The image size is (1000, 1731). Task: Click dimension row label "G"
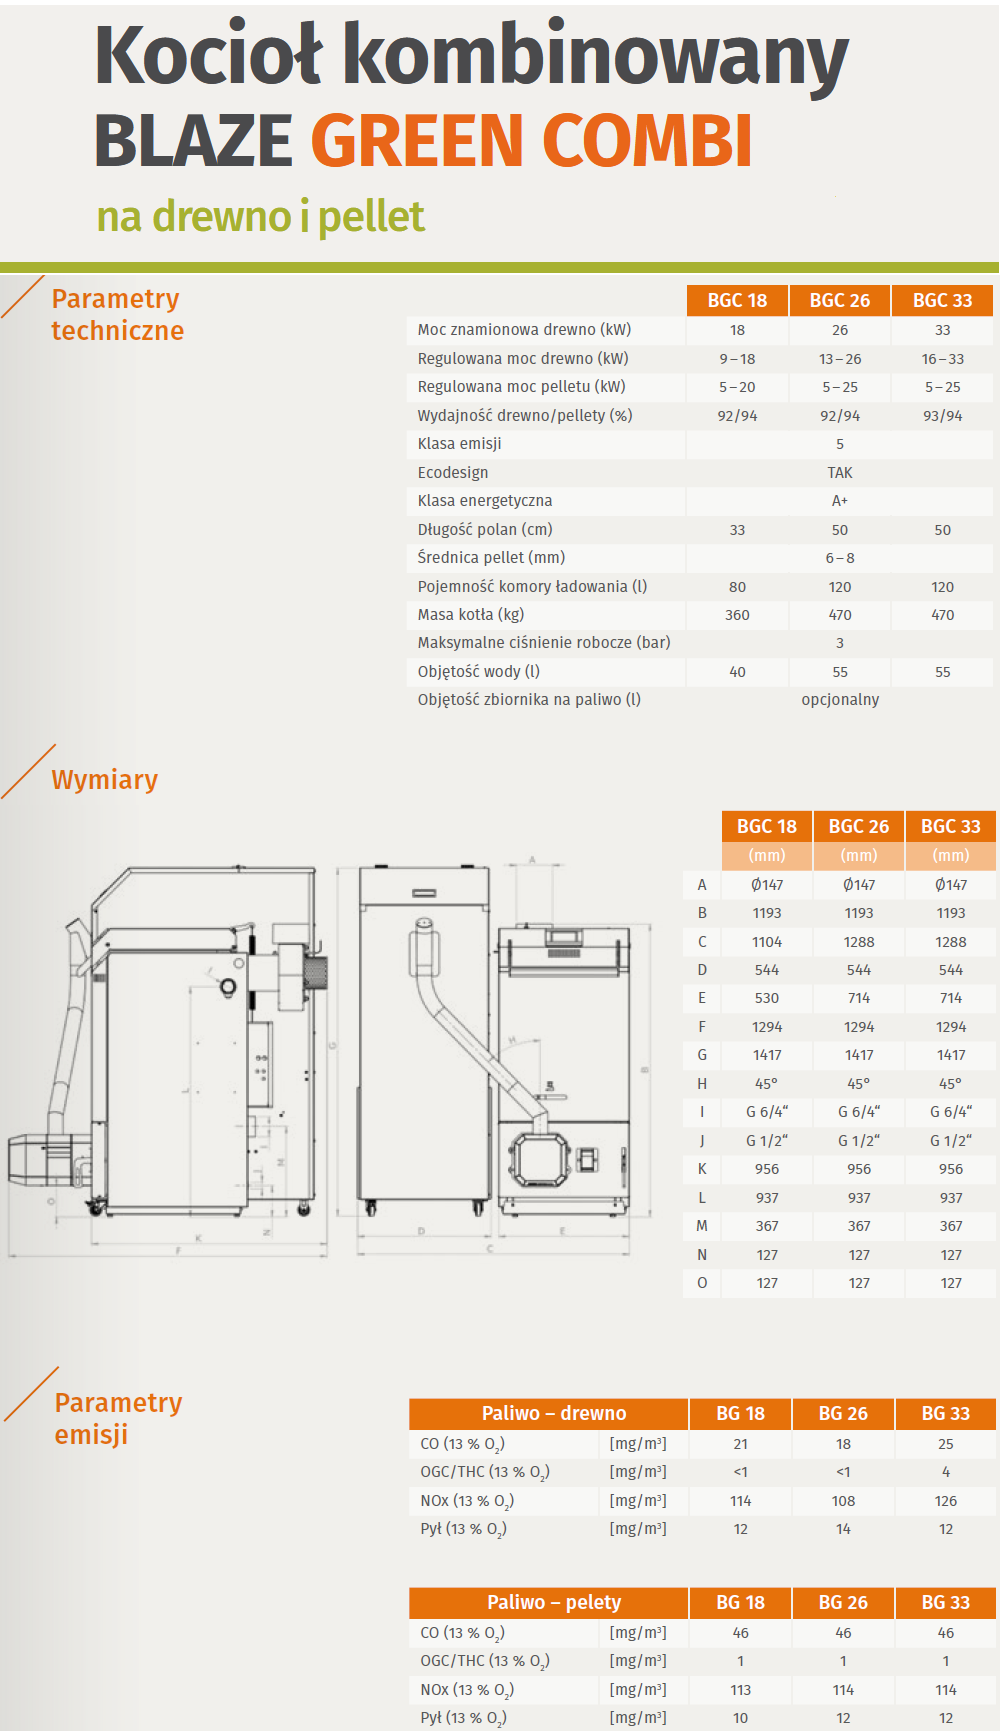(x=702, y=1055)
